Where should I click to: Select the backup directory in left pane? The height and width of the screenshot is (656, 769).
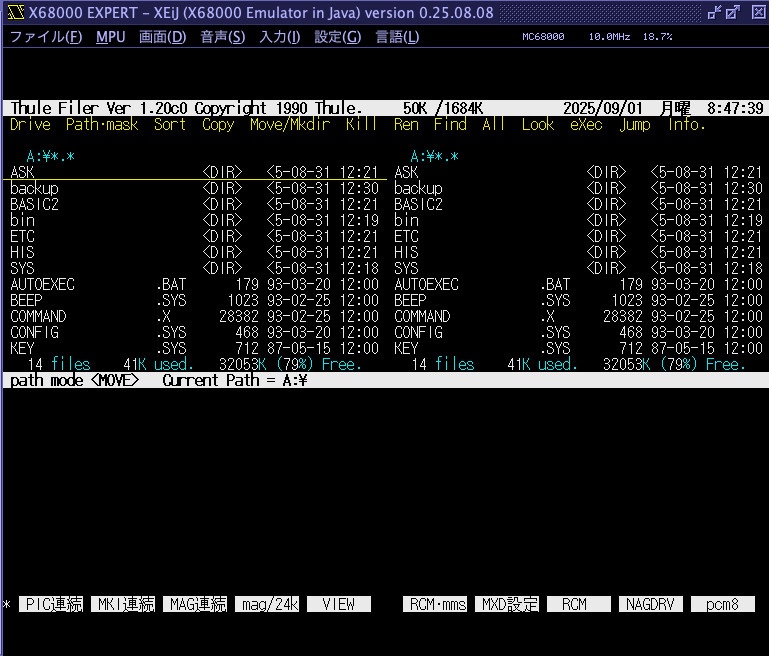point(35,188)
